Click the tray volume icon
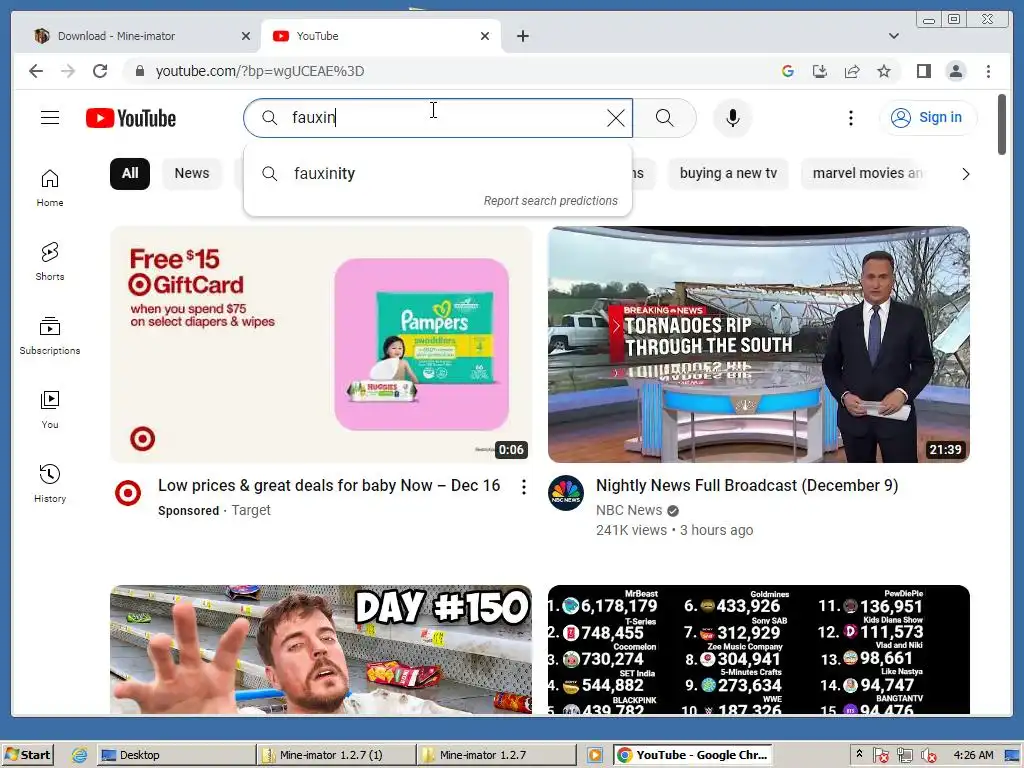 (x=927, y=756)
